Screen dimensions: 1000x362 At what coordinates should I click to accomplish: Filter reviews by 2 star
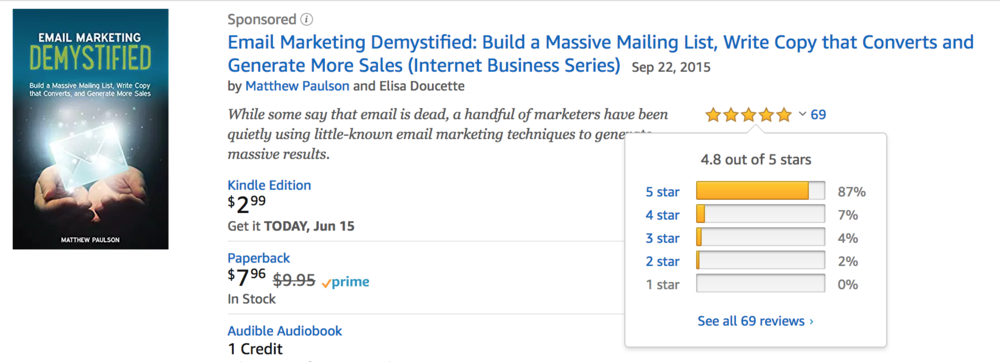663,261
